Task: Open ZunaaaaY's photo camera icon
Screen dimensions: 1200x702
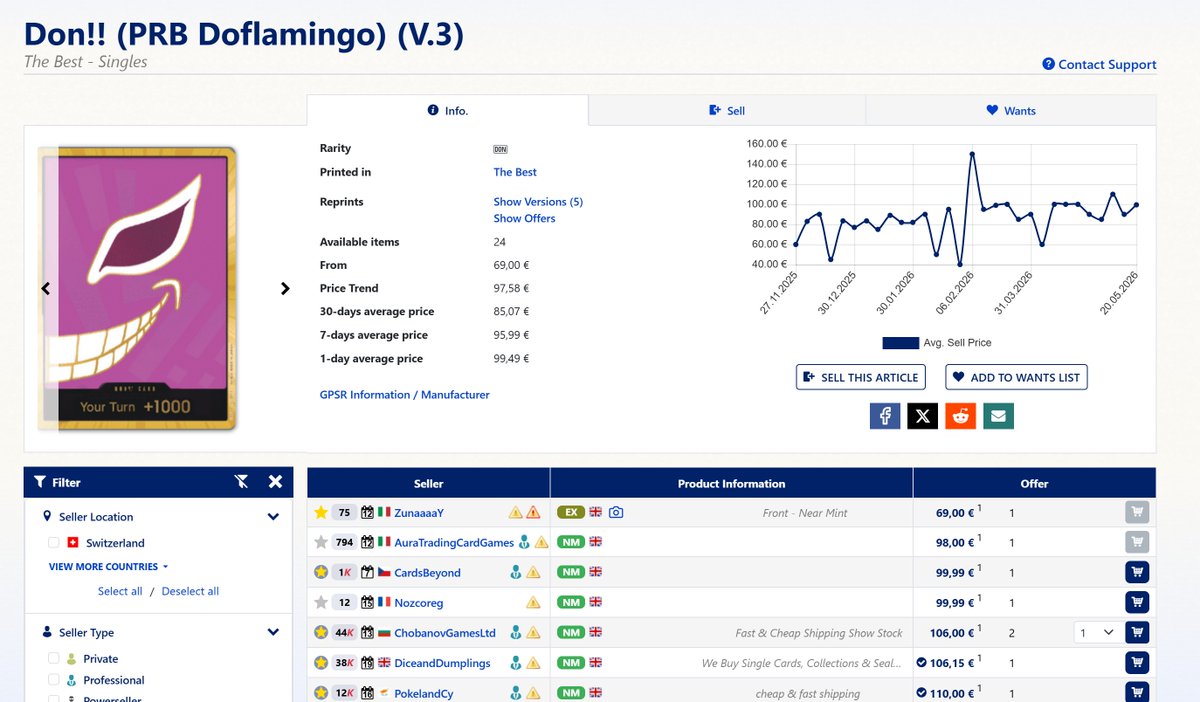Action: (616, 512)
